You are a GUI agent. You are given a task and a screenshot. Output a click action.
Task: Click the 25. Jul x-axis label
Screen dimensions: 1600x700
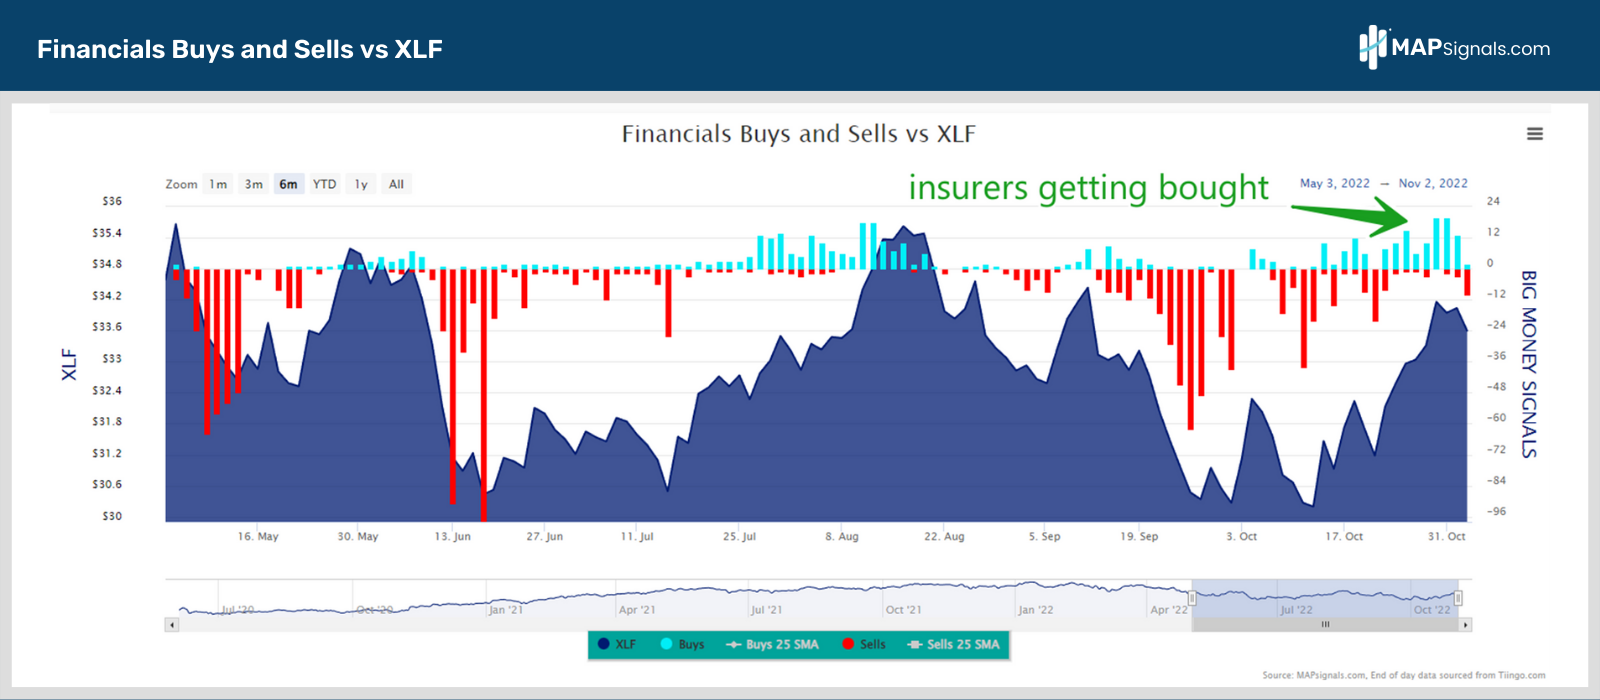[739, 537]
